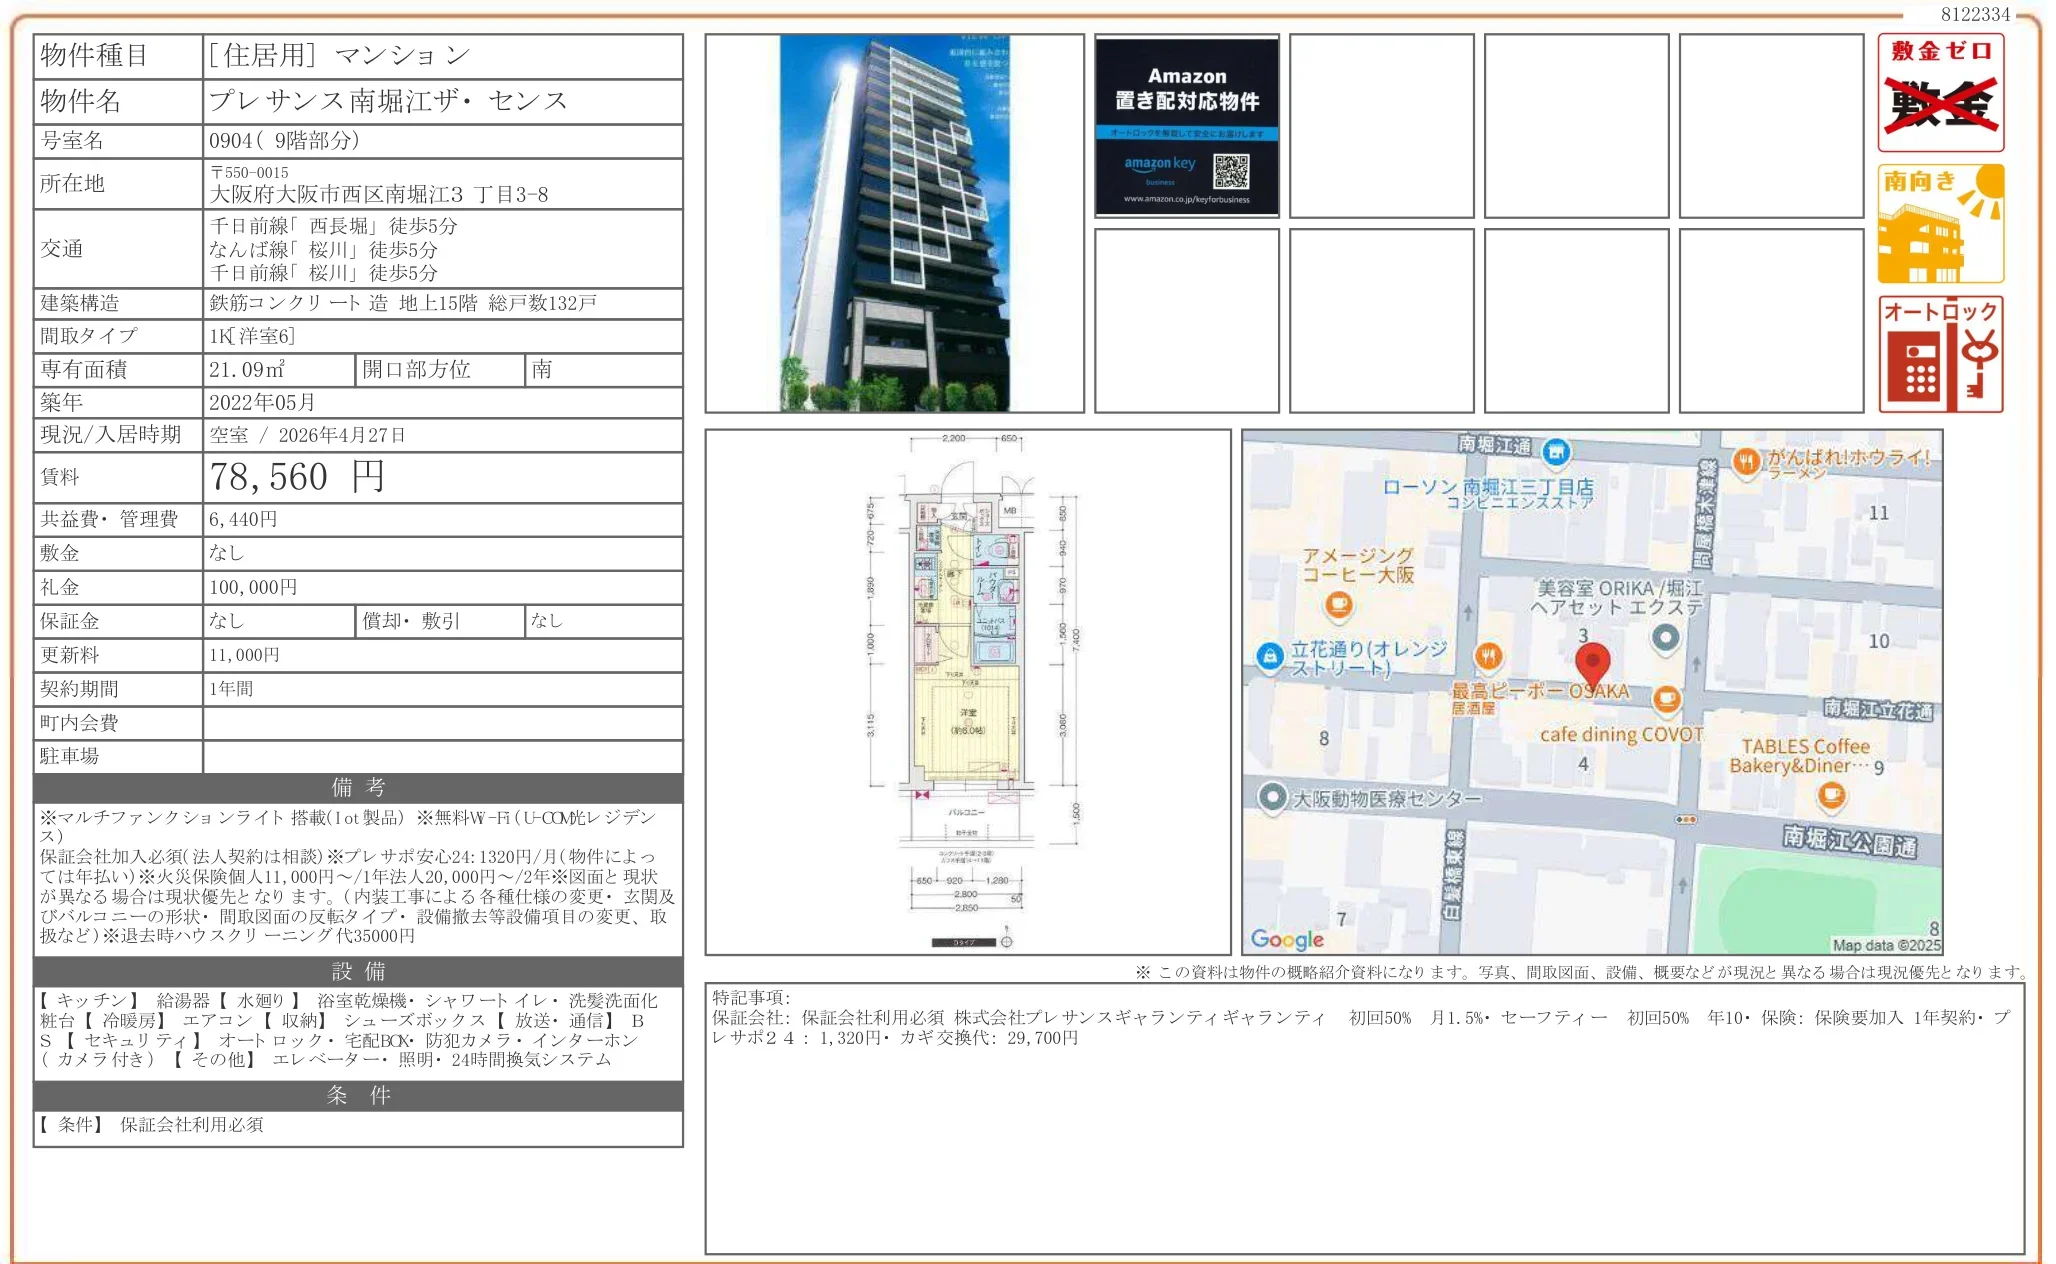Click the 備考 section header
This screenshot has height=1264, width=2056.
[358, 787]
